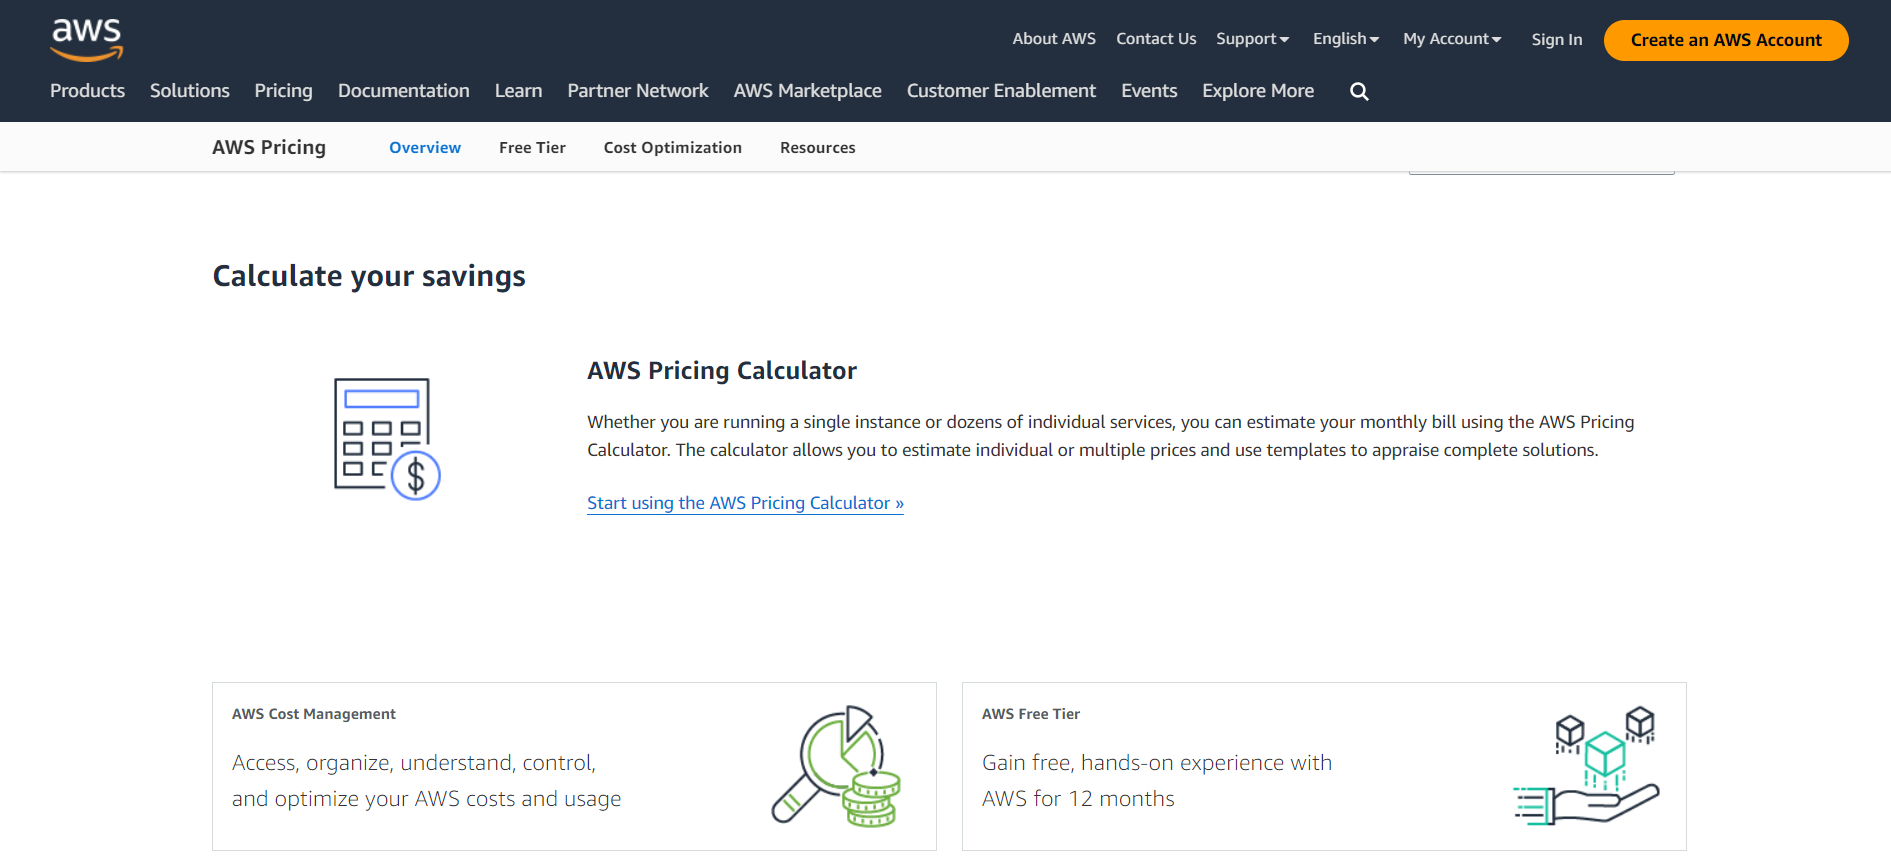Image resolution: width=1891 pixels, height=861 pixels.
Task: Open the Resources tab
Action: tap(817, 148)
